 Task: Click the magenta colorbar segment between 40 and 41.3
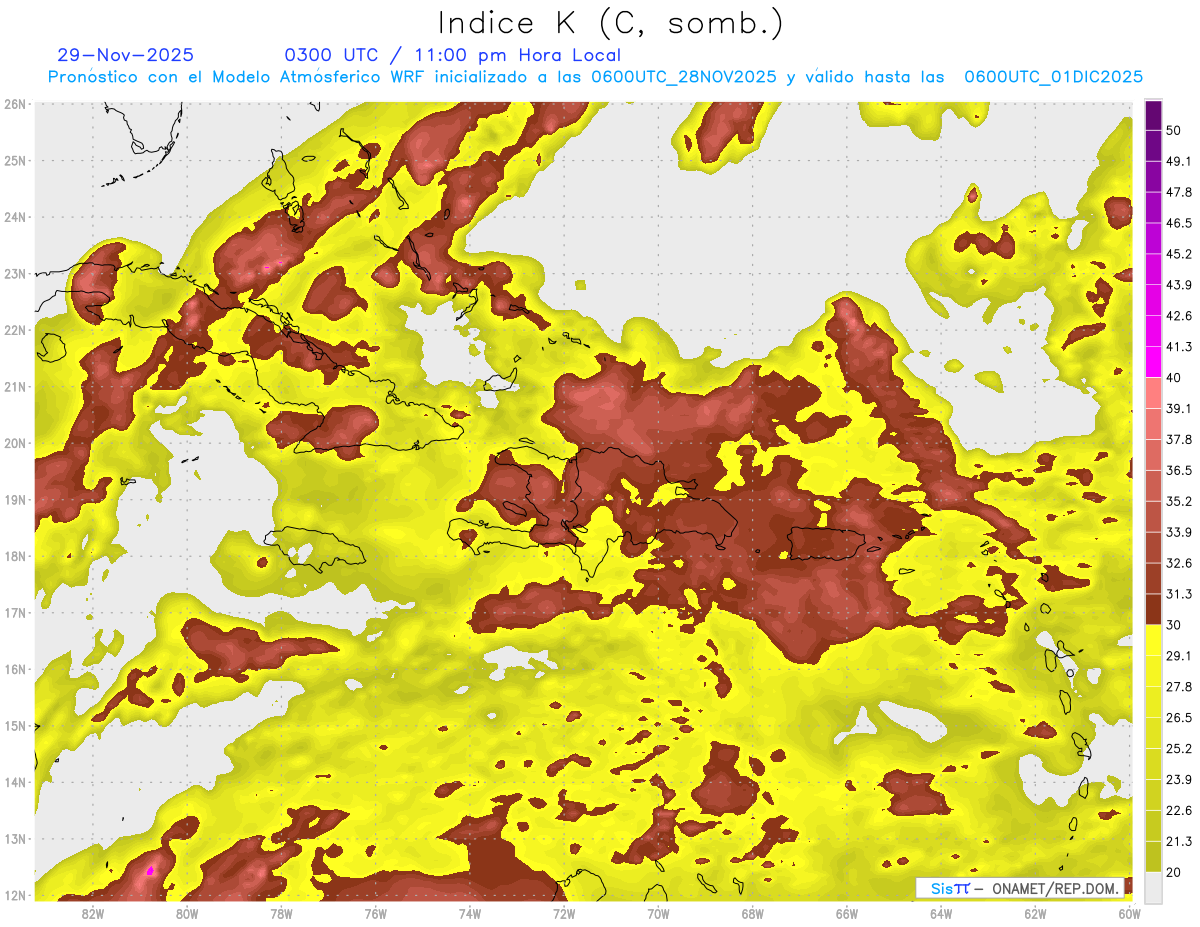pyautogui.click(x=1154, y=361)
